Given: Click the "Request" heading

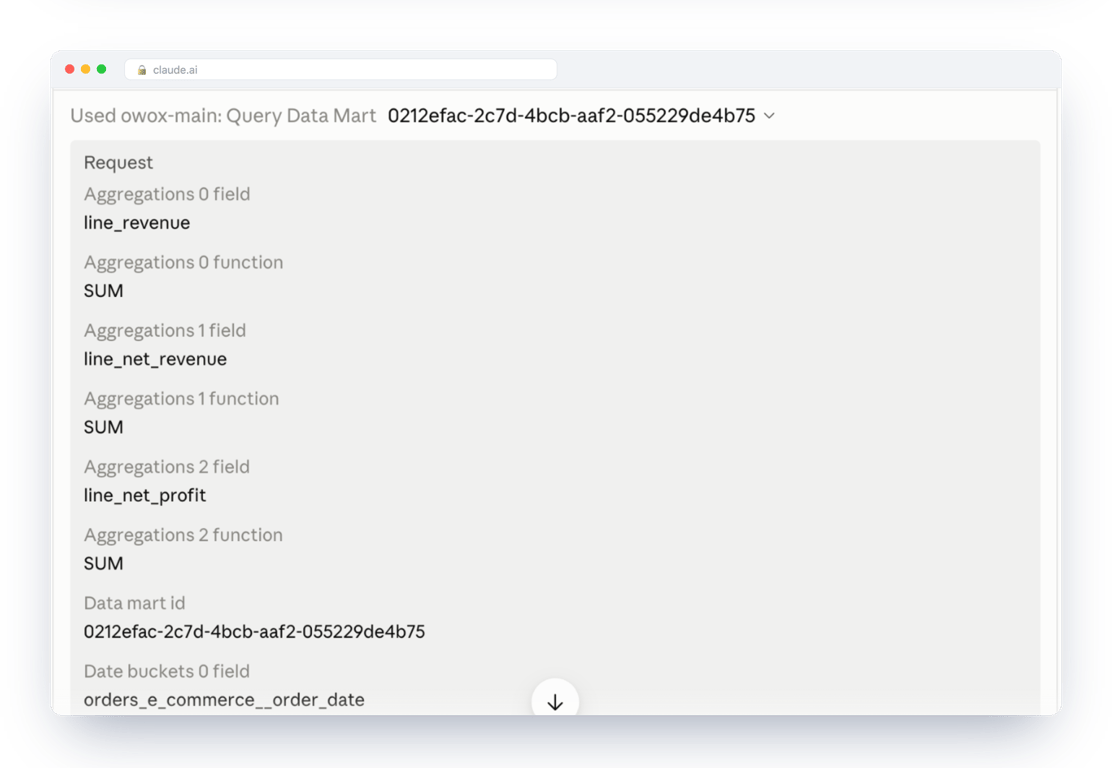Looking at the screenshot, I should click(x=118, y=162).
